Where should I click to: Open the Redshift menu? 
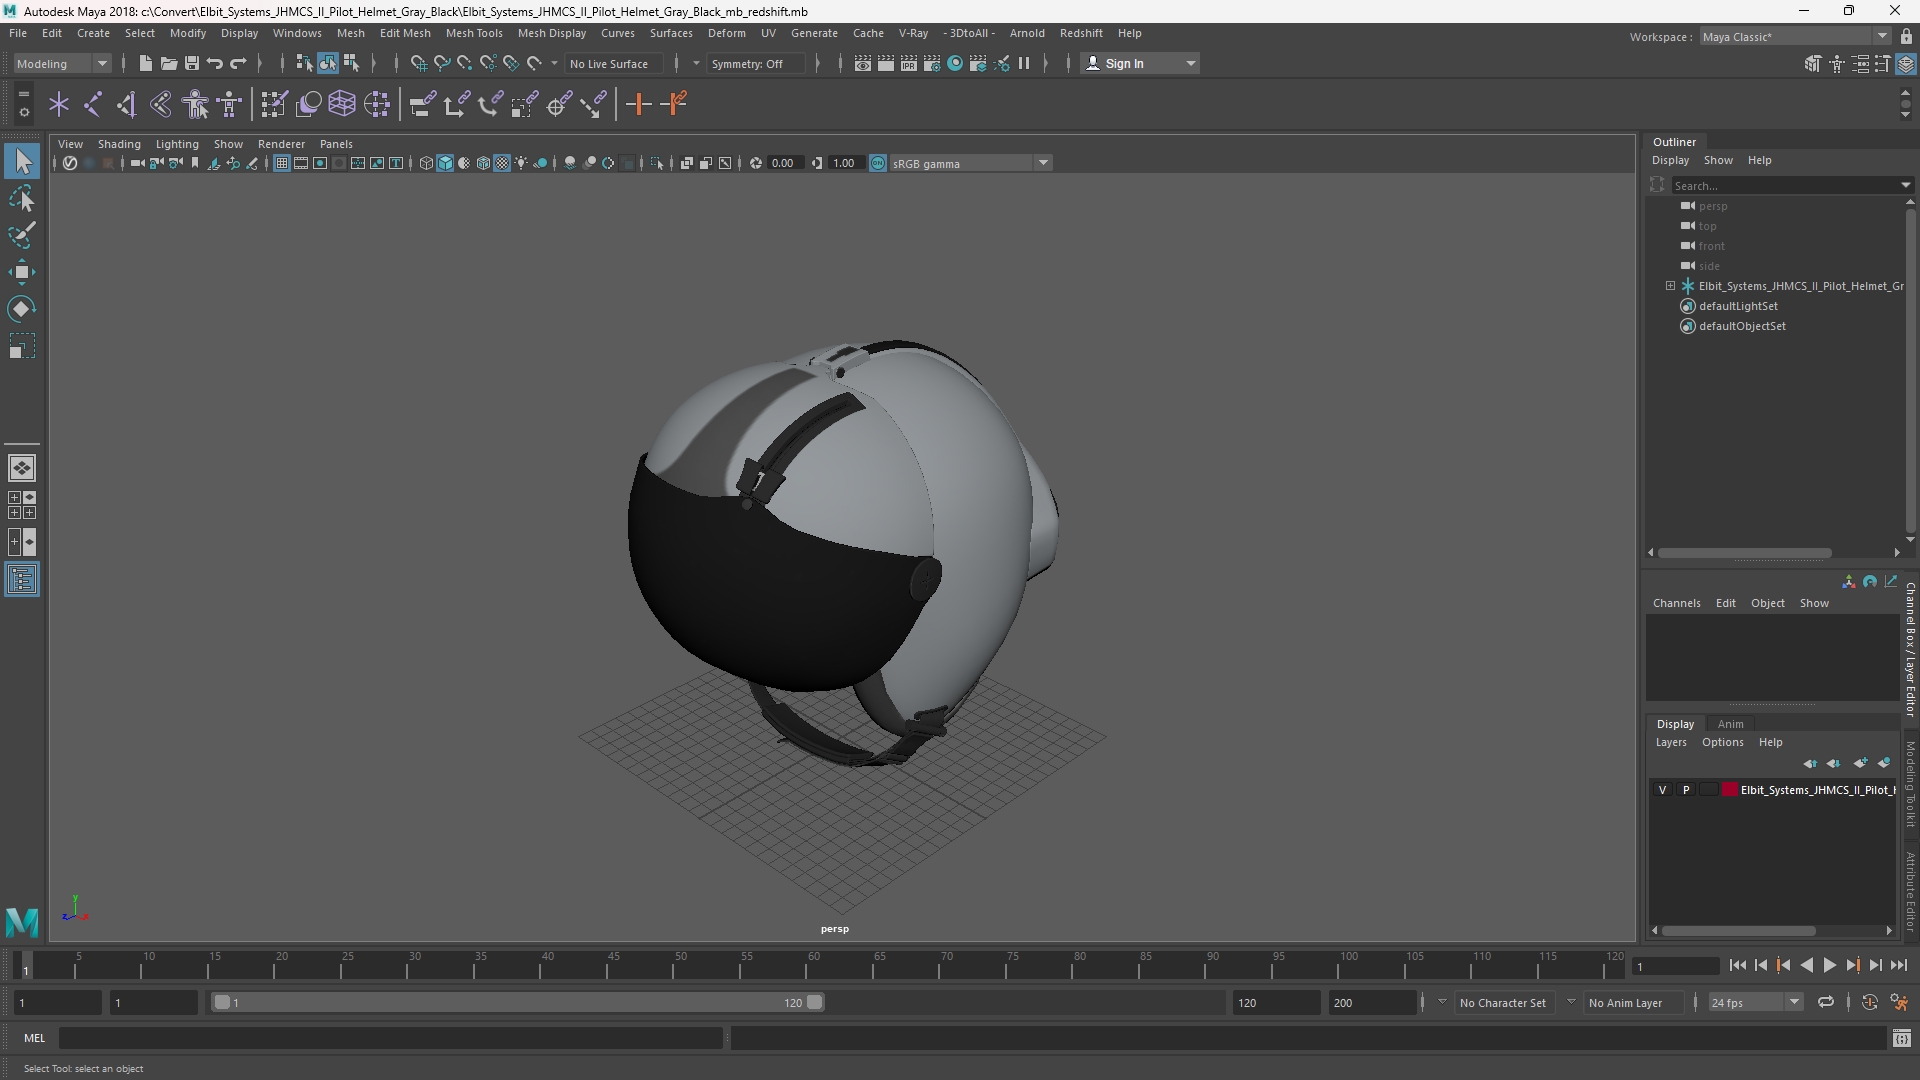[x=1081, y=33]
